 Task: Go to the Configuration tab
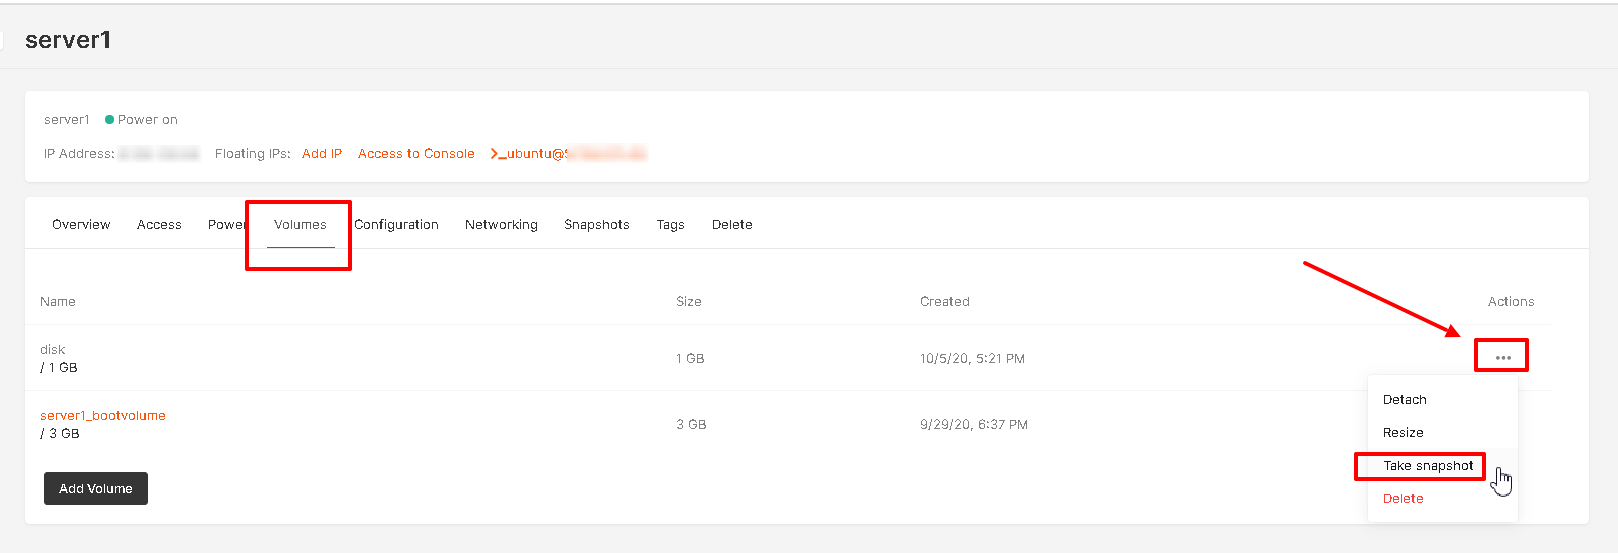coord(396,224)
